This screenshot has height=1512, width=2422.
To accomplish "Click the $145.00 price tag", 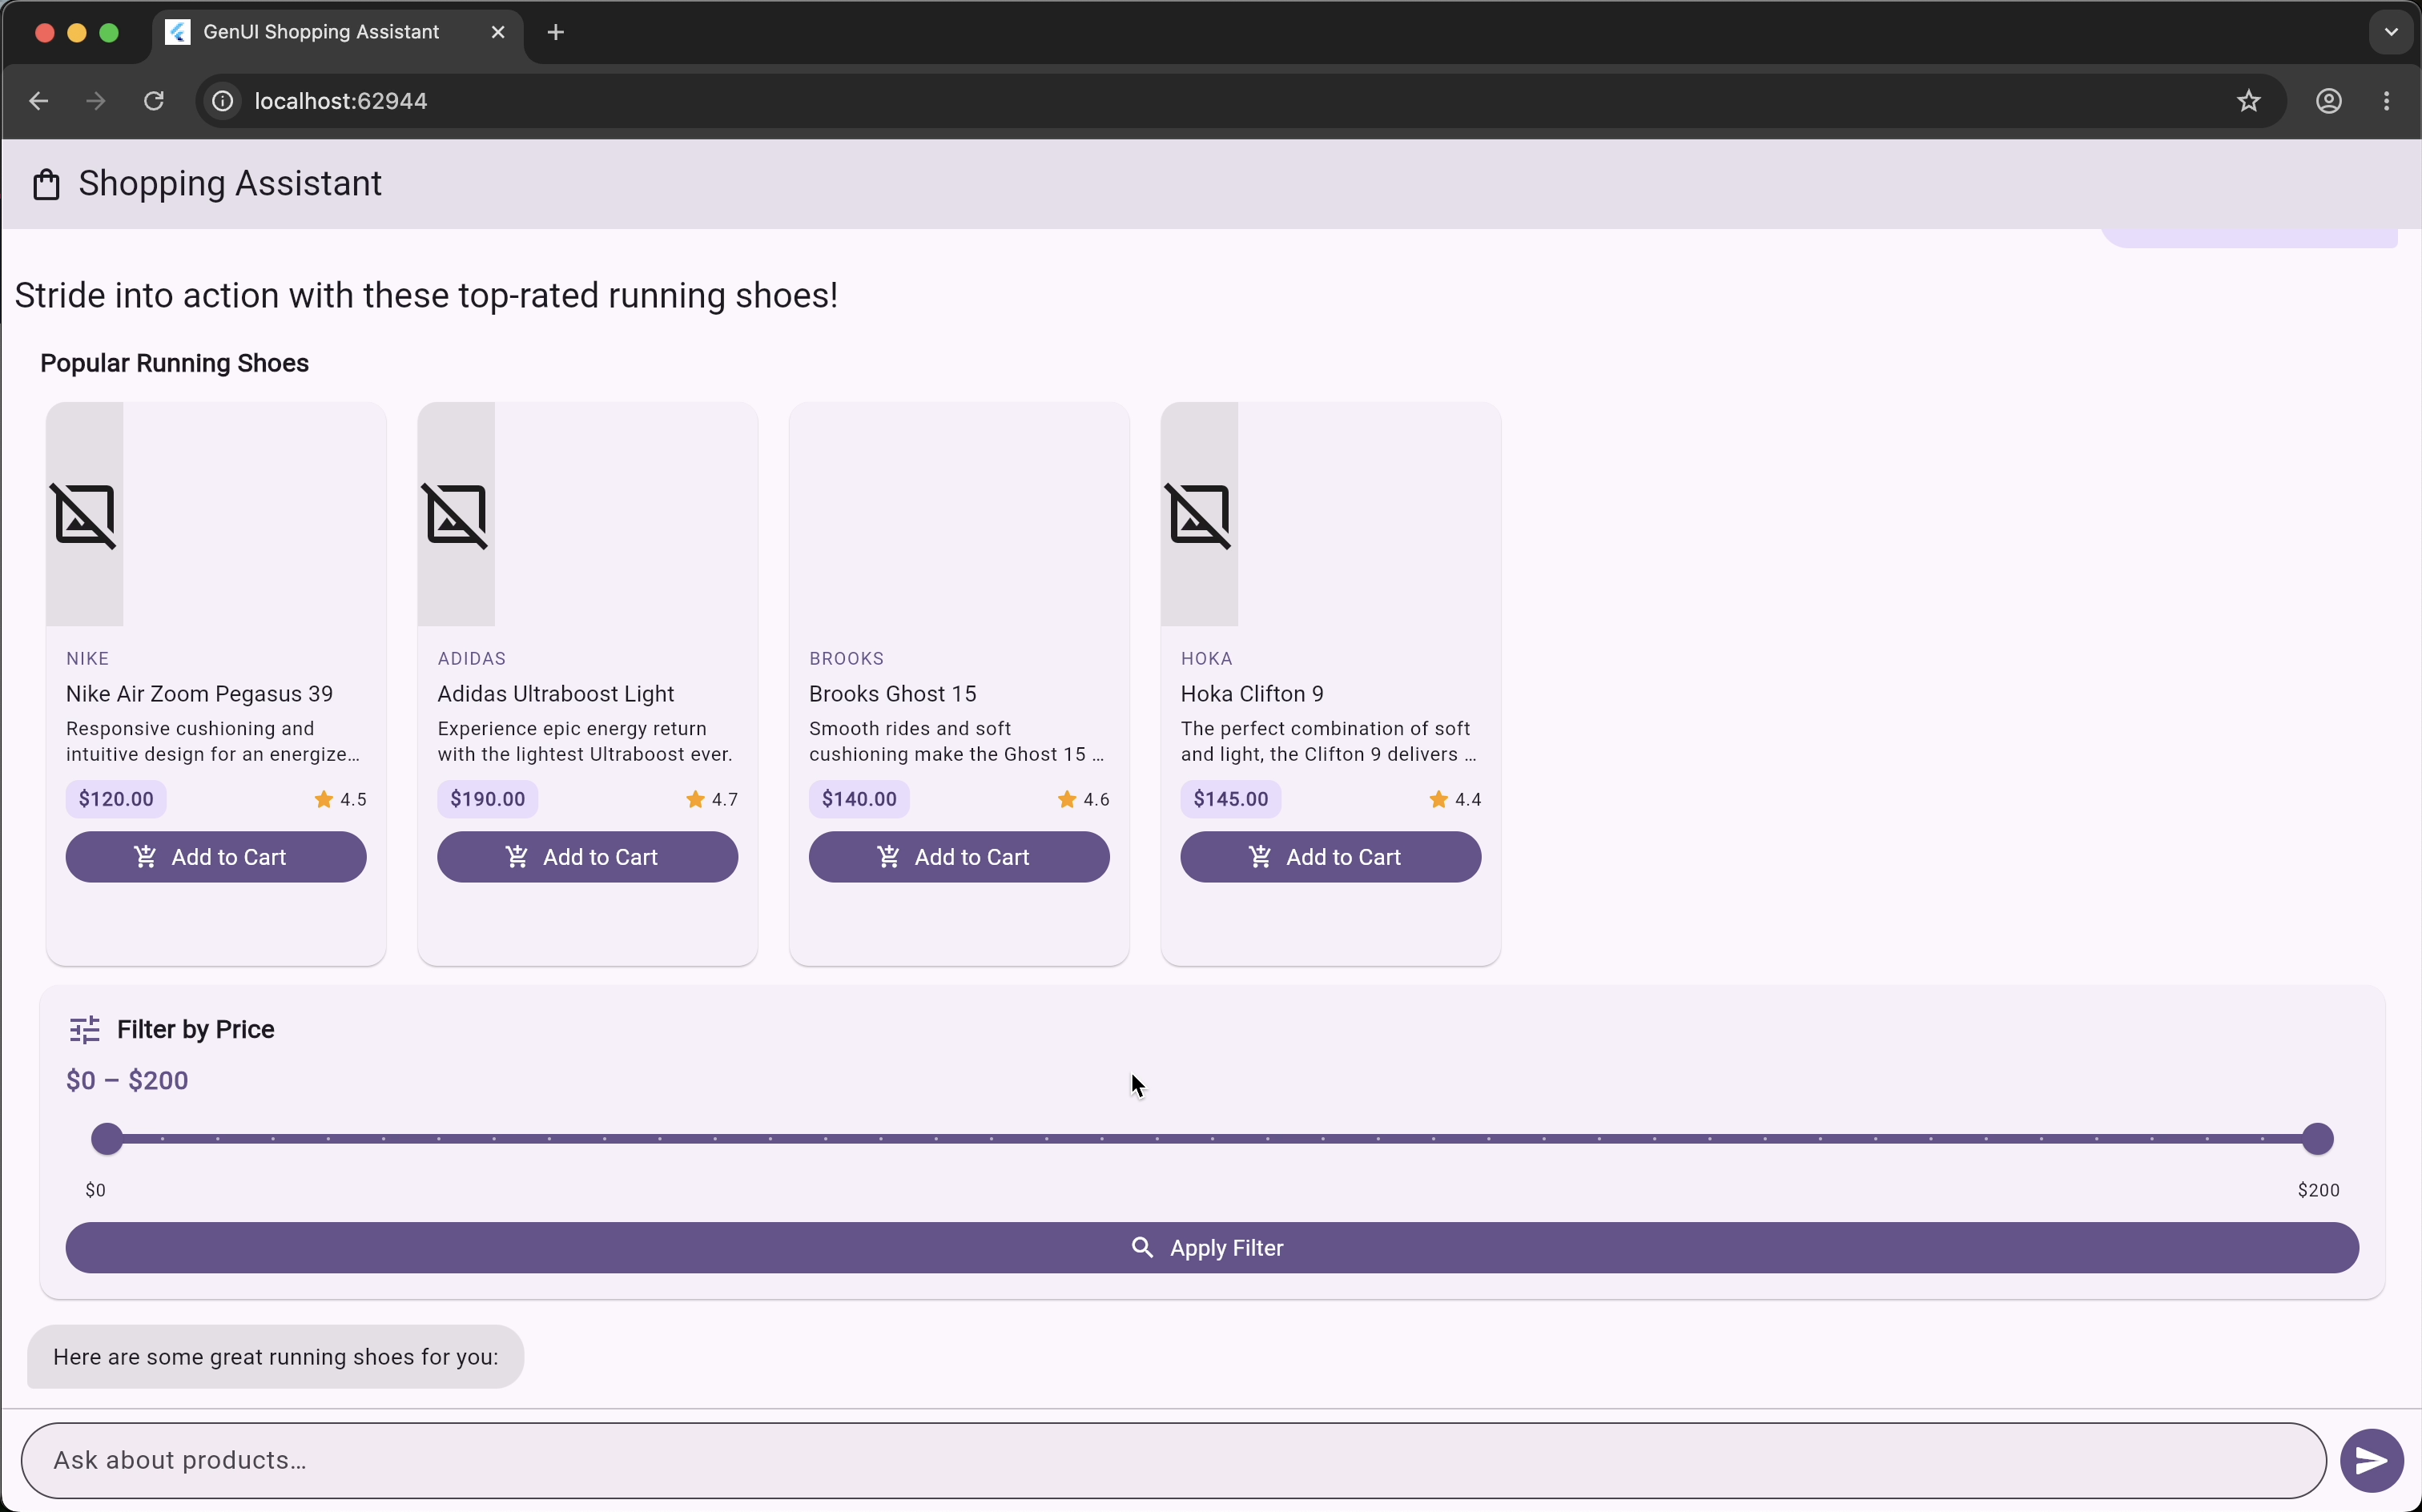I will 1231,799.
